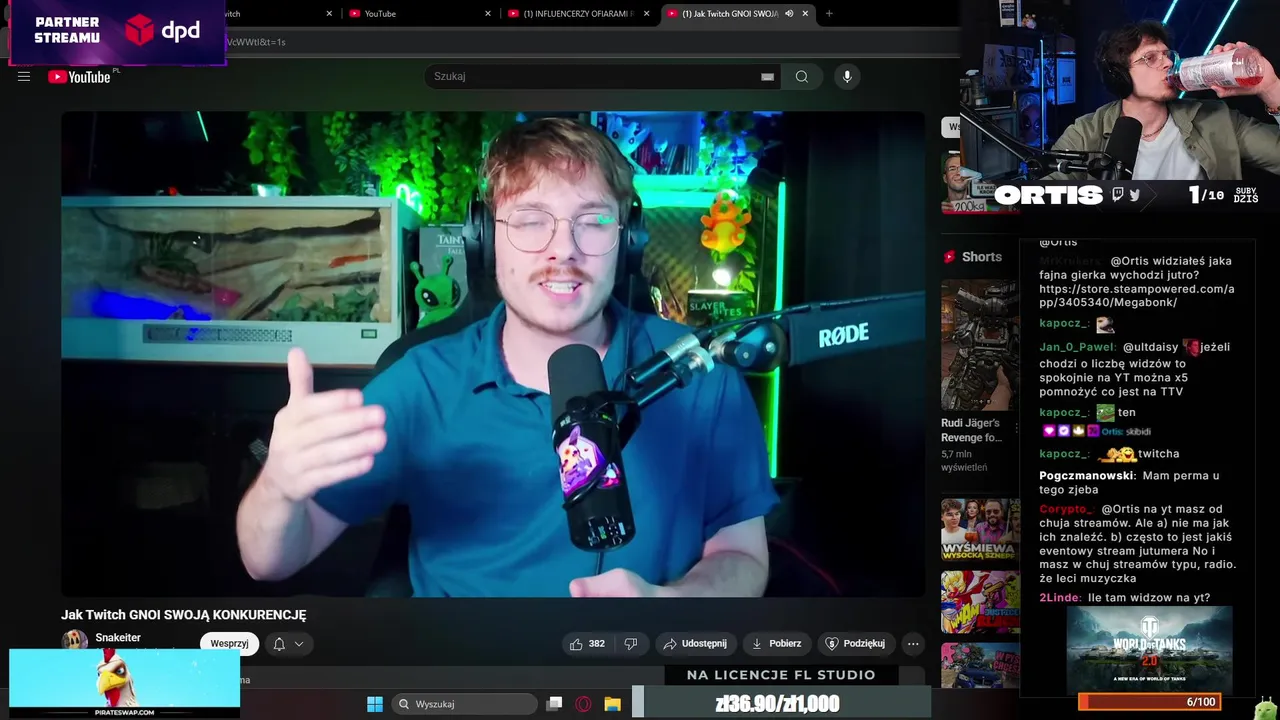1280x720 pixels.
Task: Click the browser address bar URL
Action: 256,42
